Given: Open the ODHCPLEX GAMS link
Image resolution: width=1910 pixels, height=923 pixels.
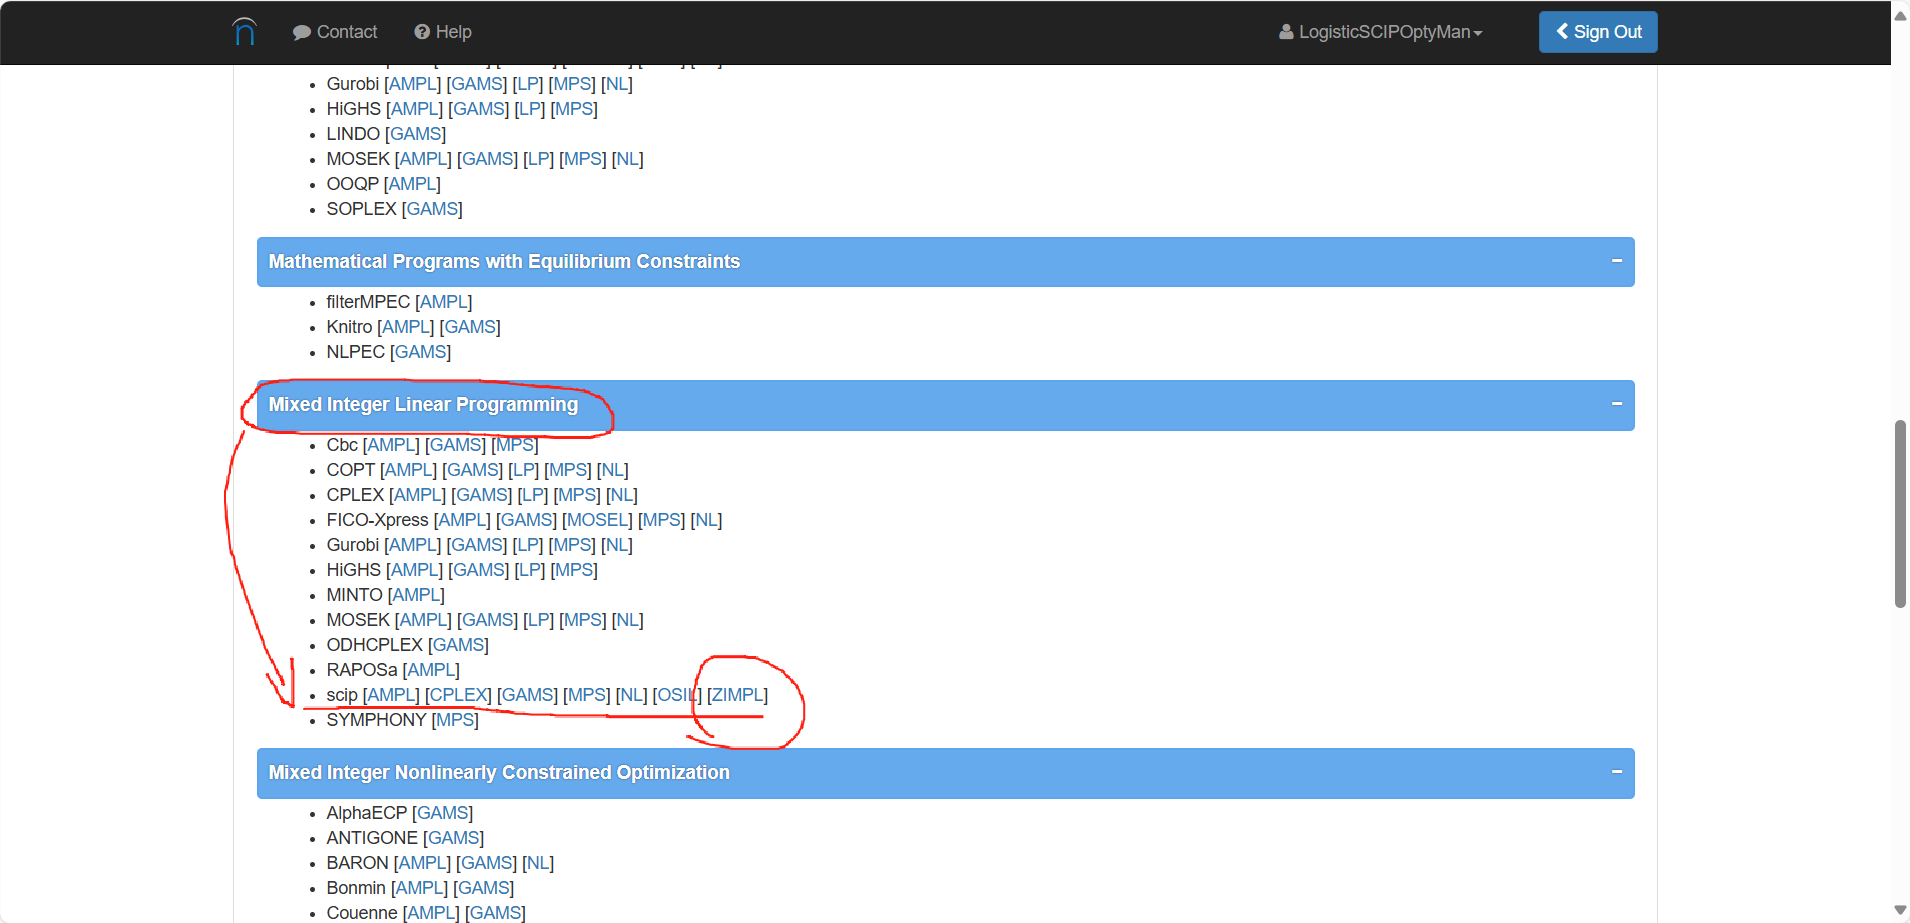Looking at the screenshot, I should 458,645.
